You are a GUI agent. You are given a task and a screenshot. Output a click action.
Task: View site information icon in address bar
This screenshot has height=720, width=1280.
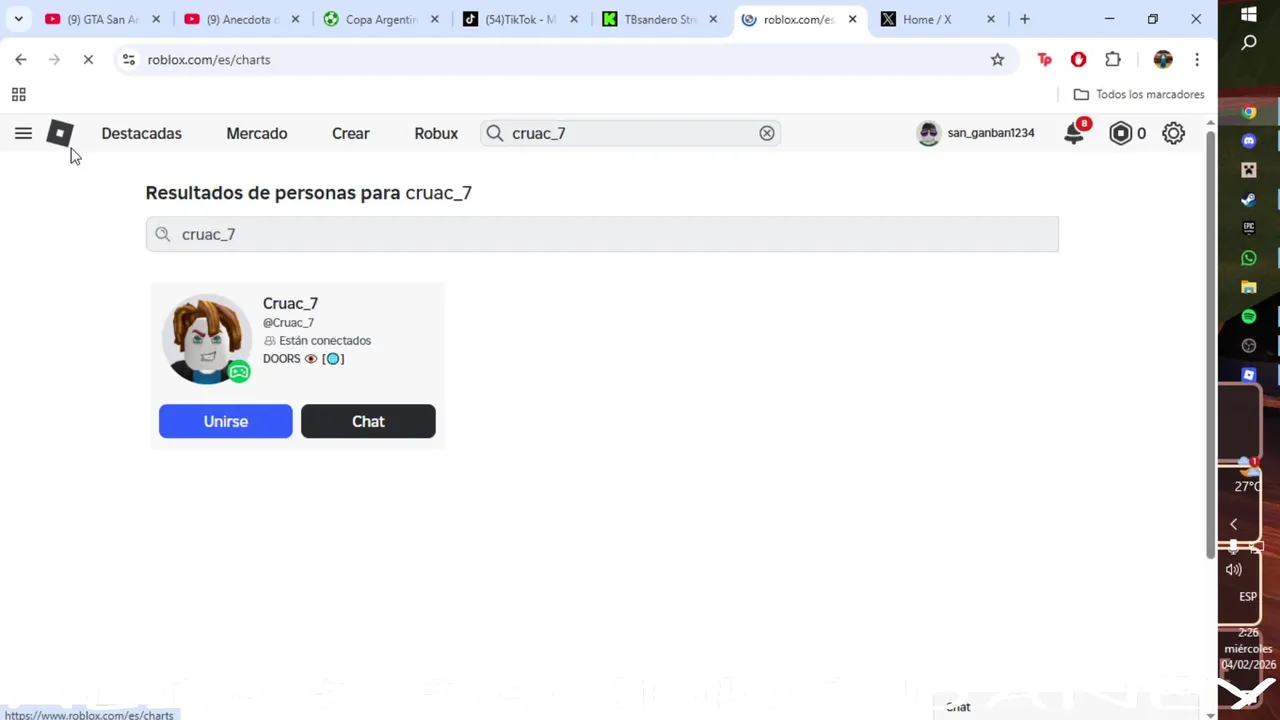(x=128, y=60)
